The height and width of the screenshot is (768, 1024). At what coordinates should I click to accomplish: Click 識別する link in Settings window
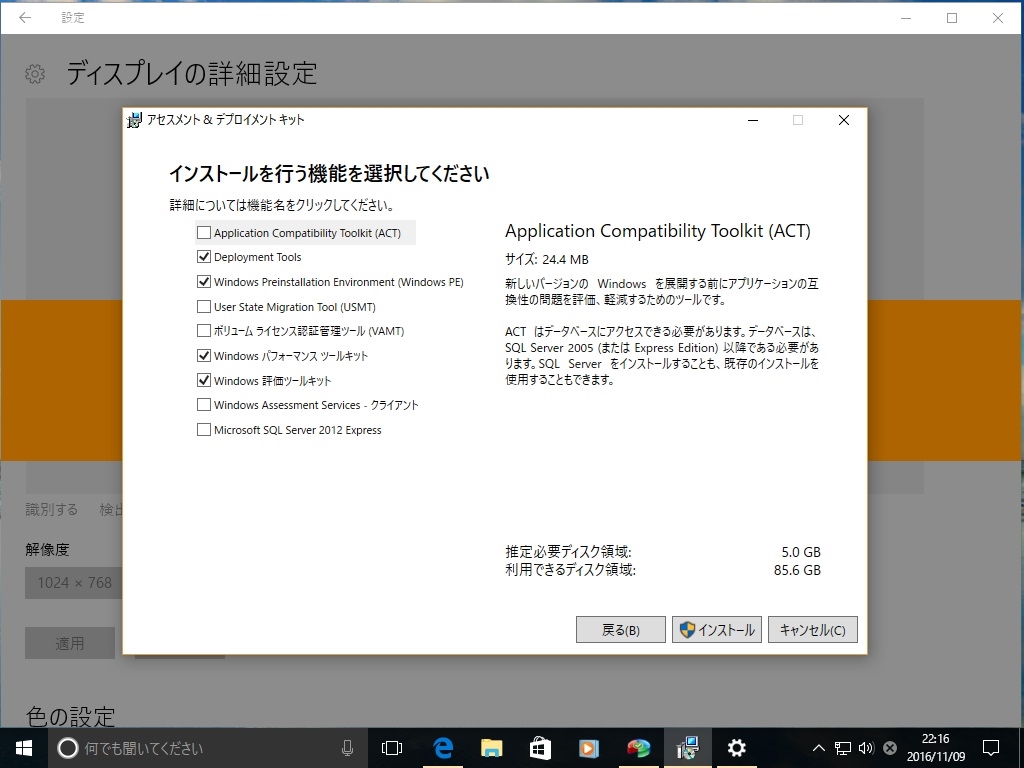click(x=52, y=509)
